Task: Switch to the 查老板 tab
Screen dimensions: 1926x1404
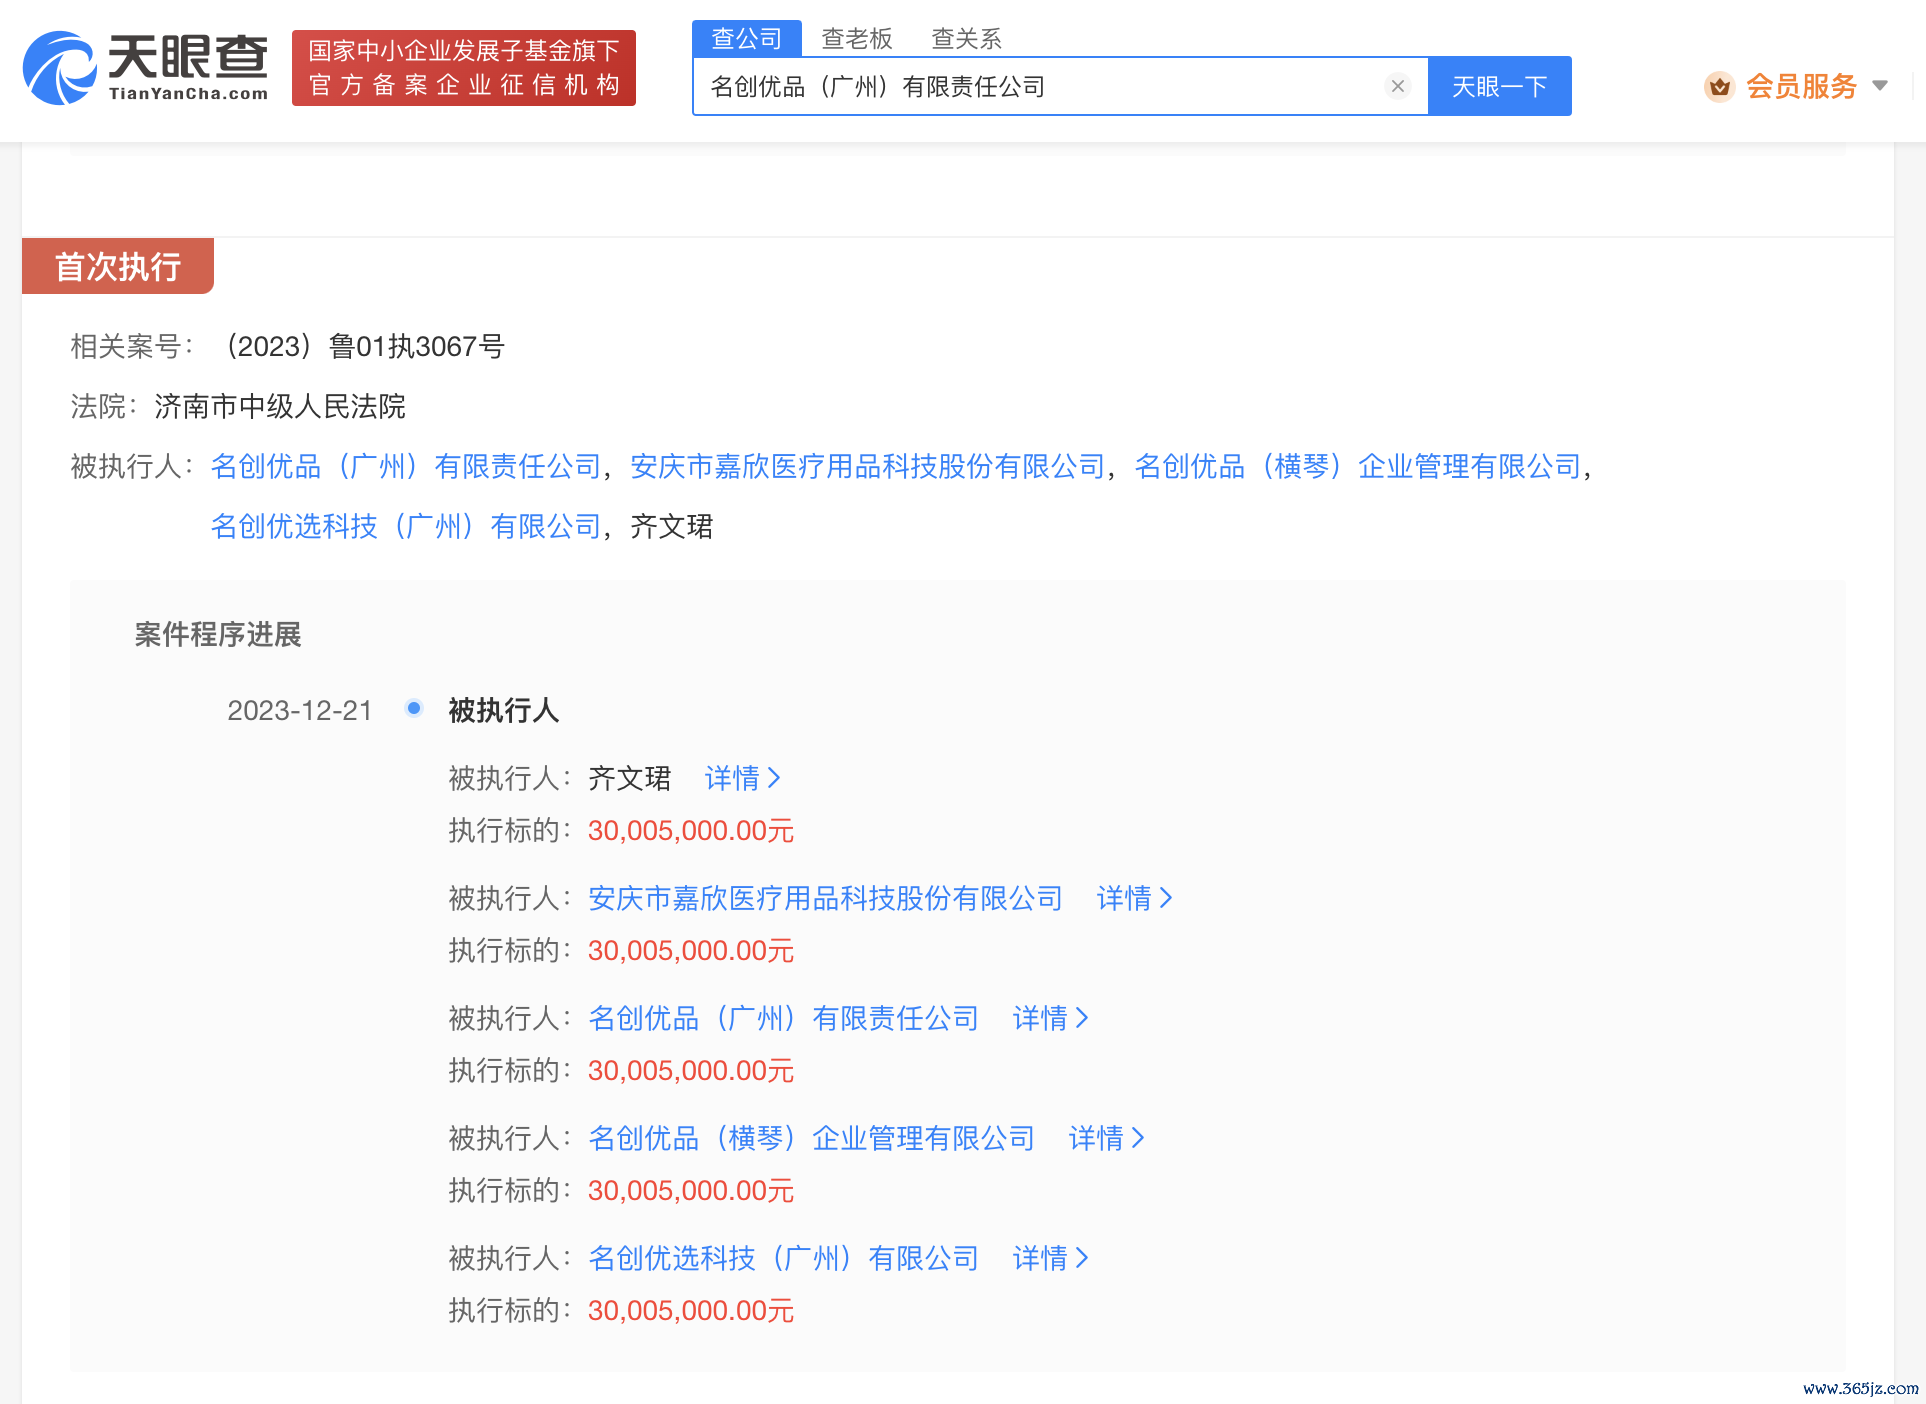Action: pos(856,39)
